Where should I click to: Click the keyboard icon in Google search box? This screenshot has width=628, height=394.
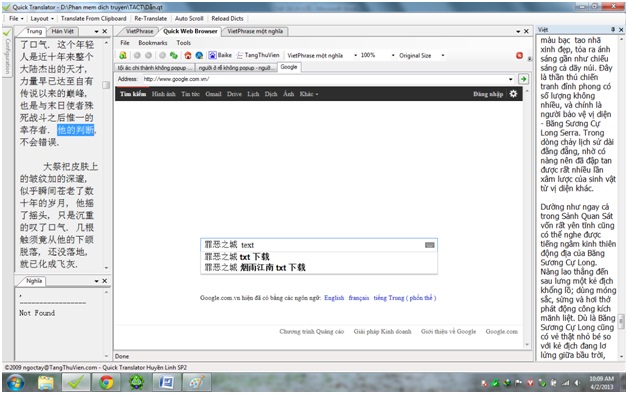click(430, 245)
